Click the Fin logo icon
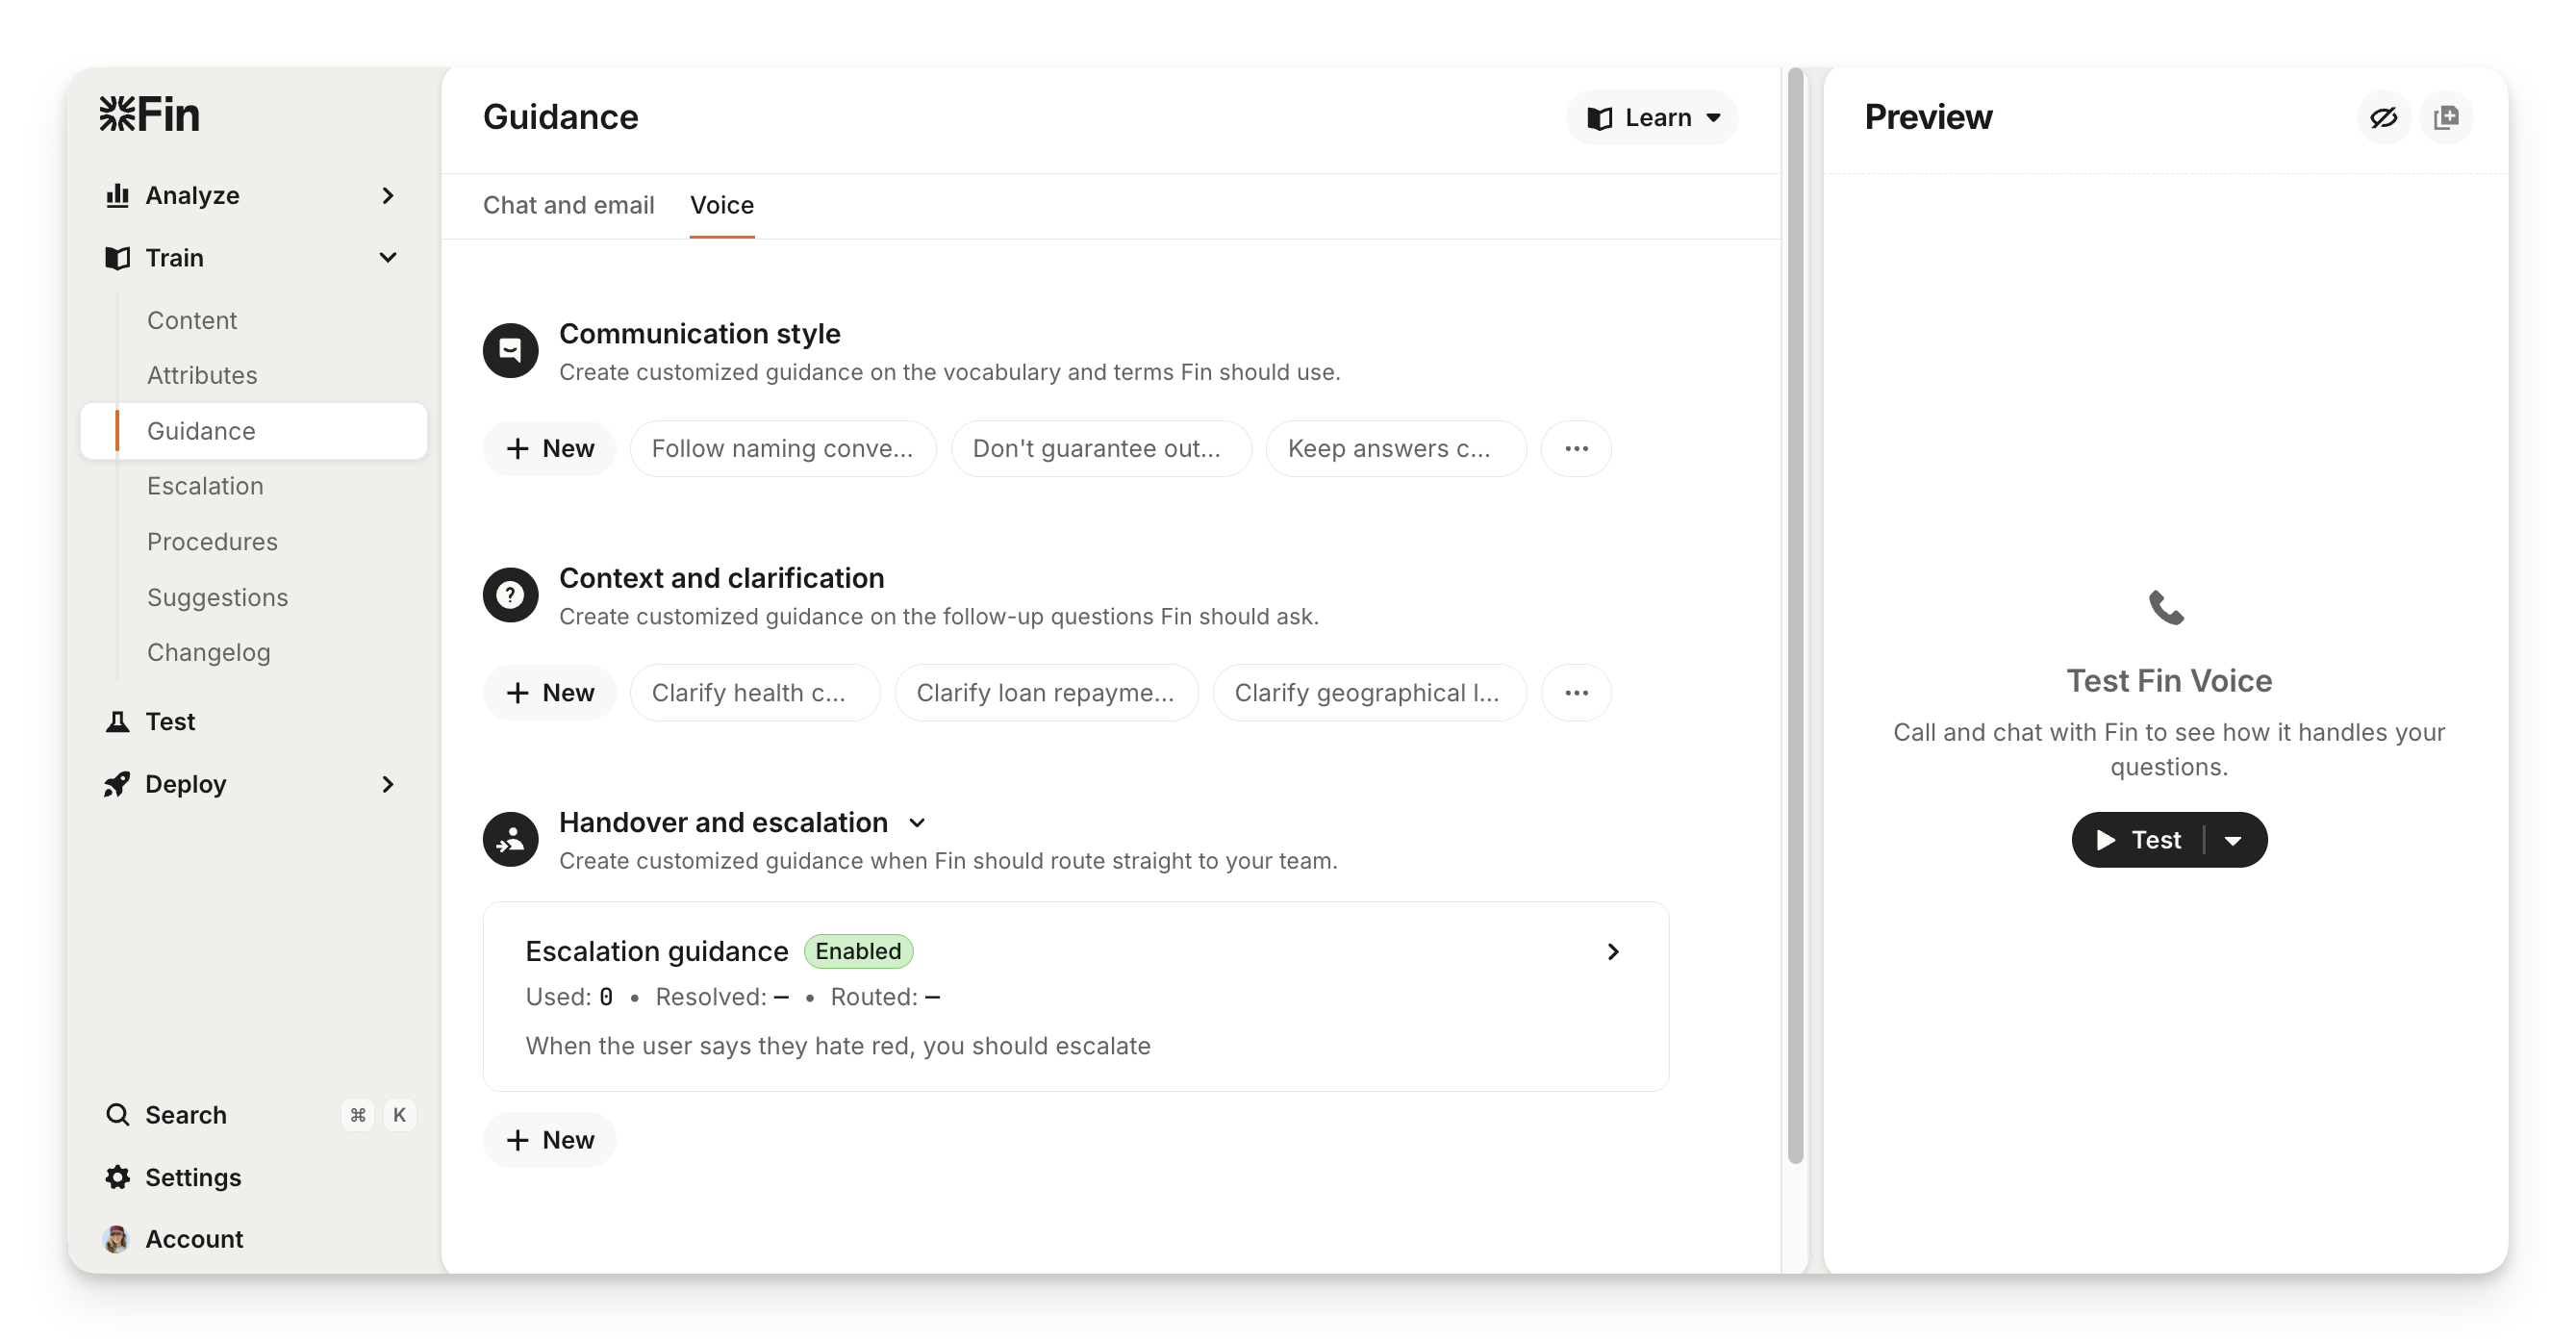2576x1341 pixels. tap(117, 114)
